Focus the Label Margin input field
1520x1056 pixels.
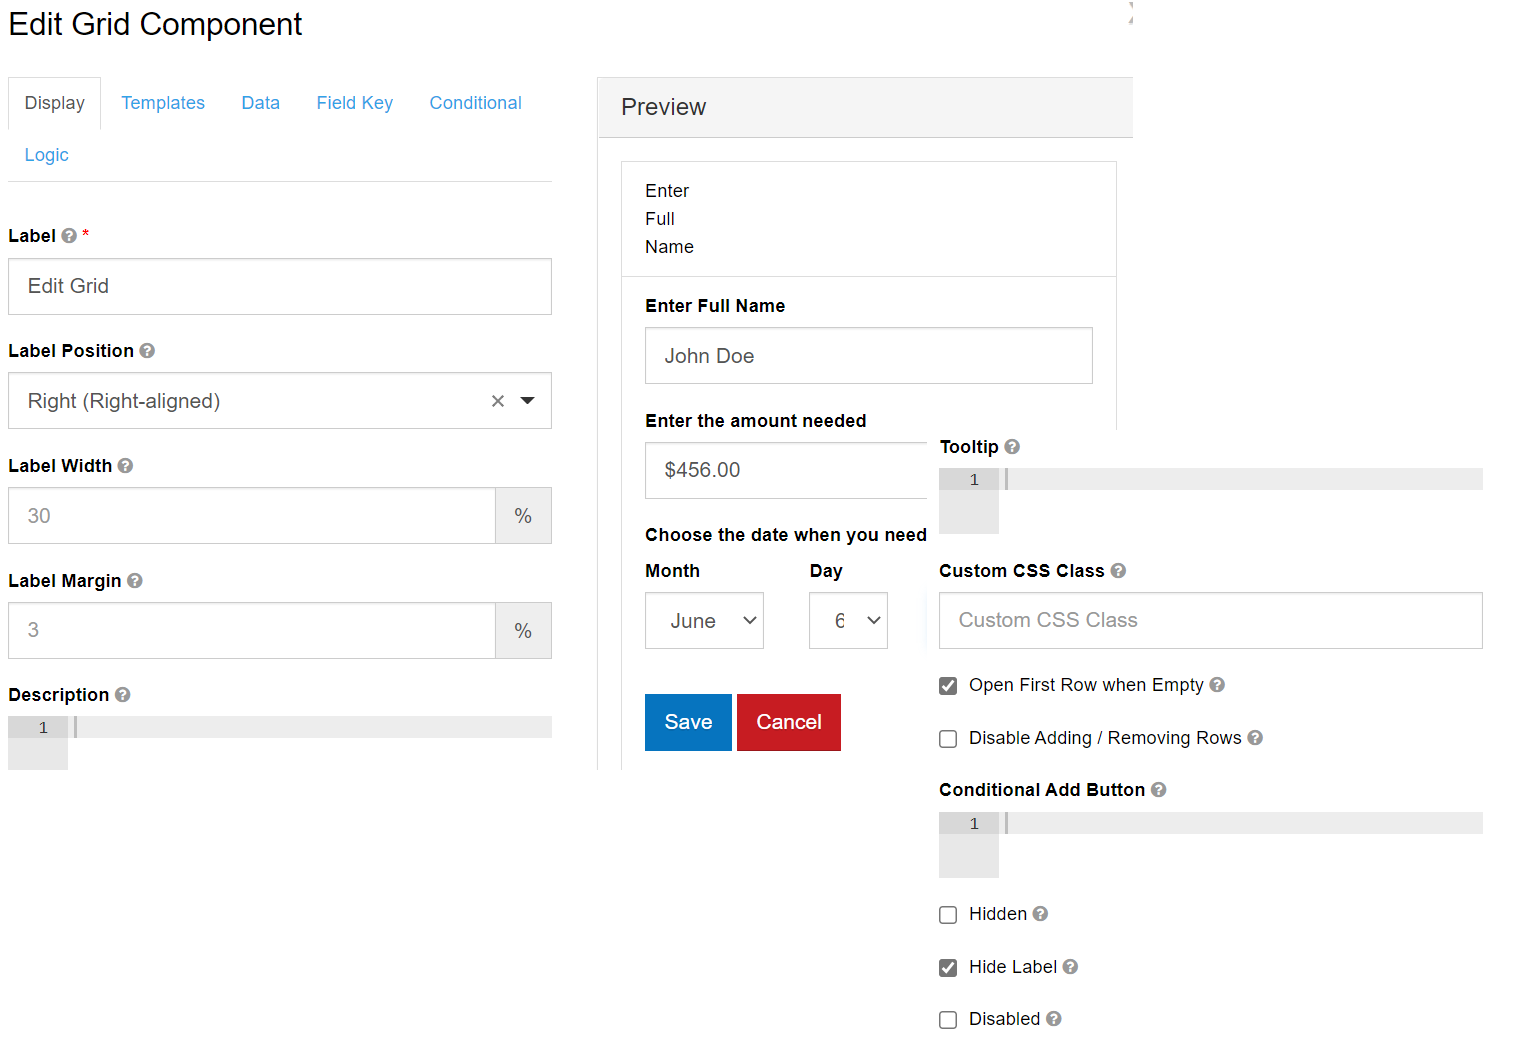(x=252, y=631)
